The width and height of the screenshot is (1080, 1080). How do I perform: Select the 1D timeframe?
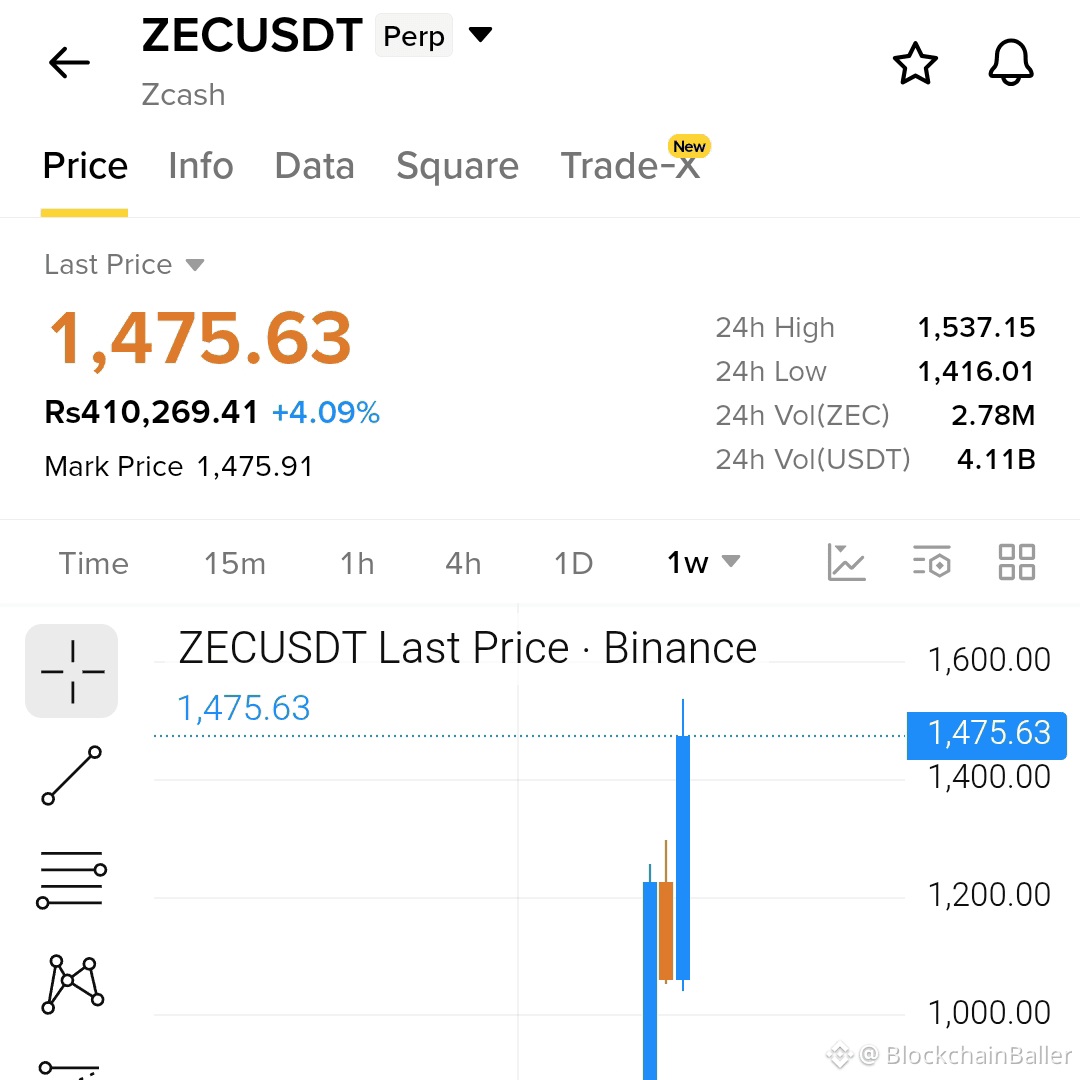573,563
